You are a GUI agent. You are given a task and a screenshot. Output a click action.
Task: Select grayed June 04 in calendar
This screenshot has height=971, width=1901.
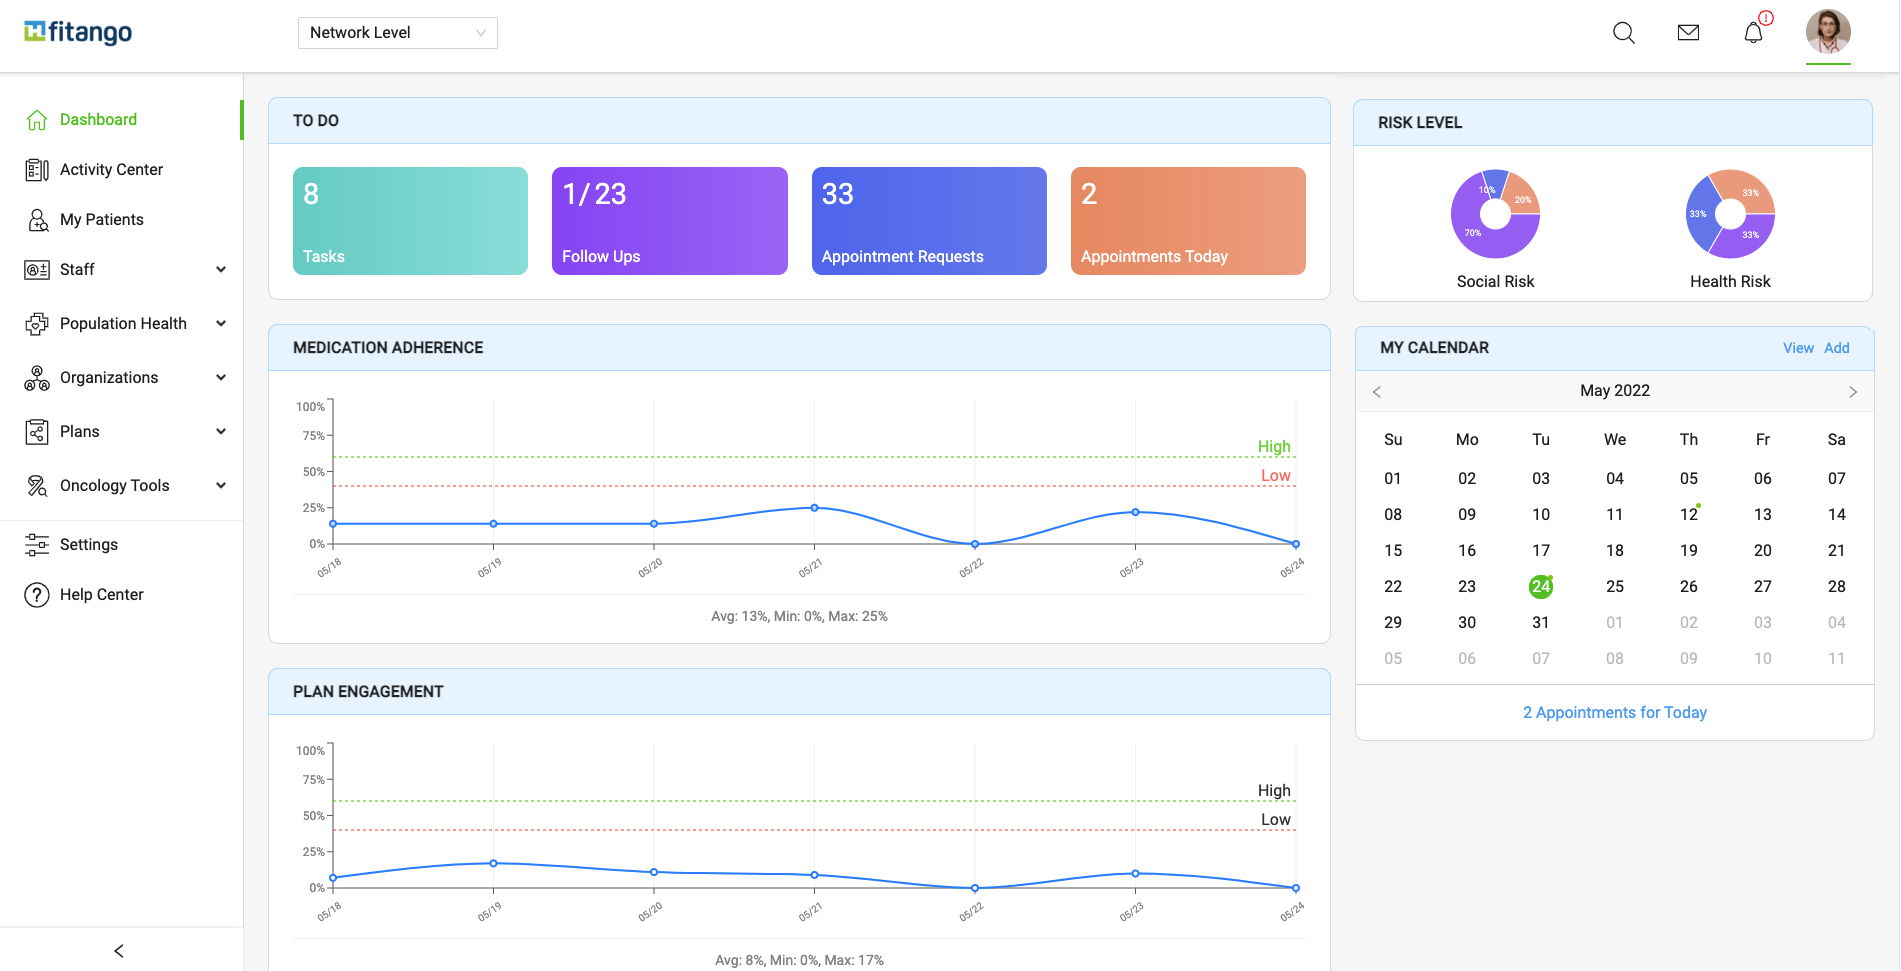pyautogui.click(x=1837, y=623)
